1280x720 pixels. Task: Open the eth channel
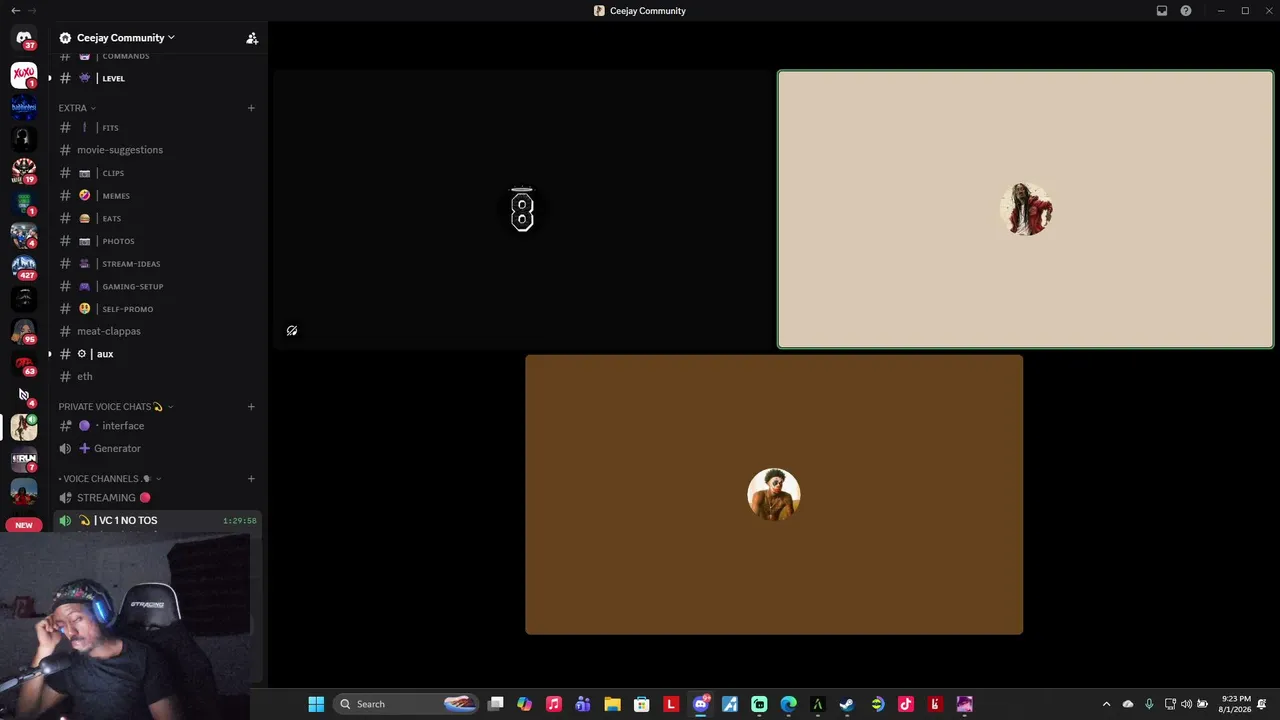[156, 377]
